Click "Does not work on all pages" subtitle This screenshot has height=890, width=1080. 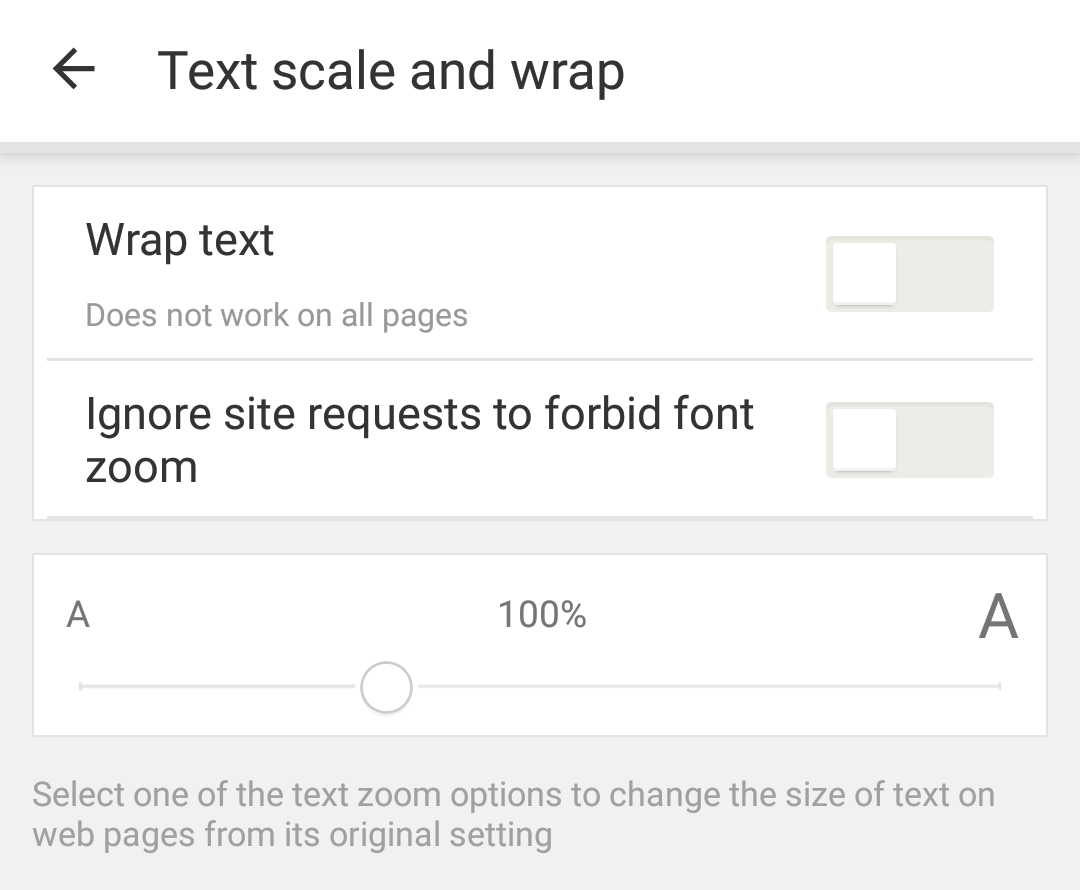point(277,315)
